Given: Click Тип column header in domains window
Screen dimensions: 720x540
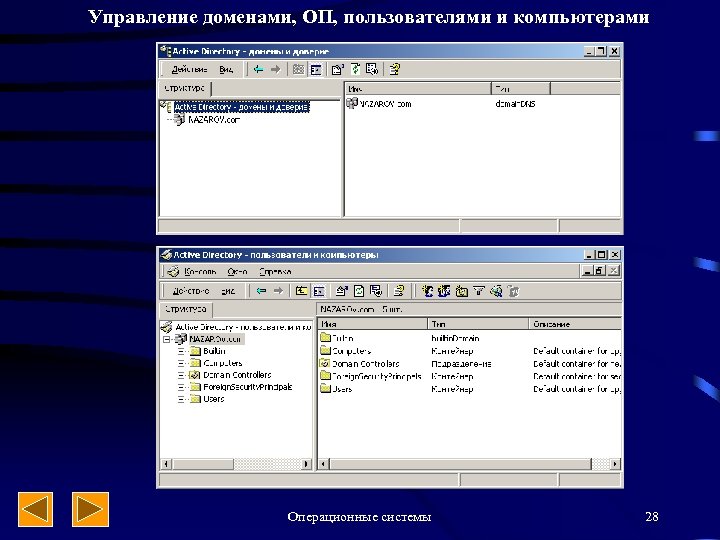Looking at the screenshot, I should (521, 89).
